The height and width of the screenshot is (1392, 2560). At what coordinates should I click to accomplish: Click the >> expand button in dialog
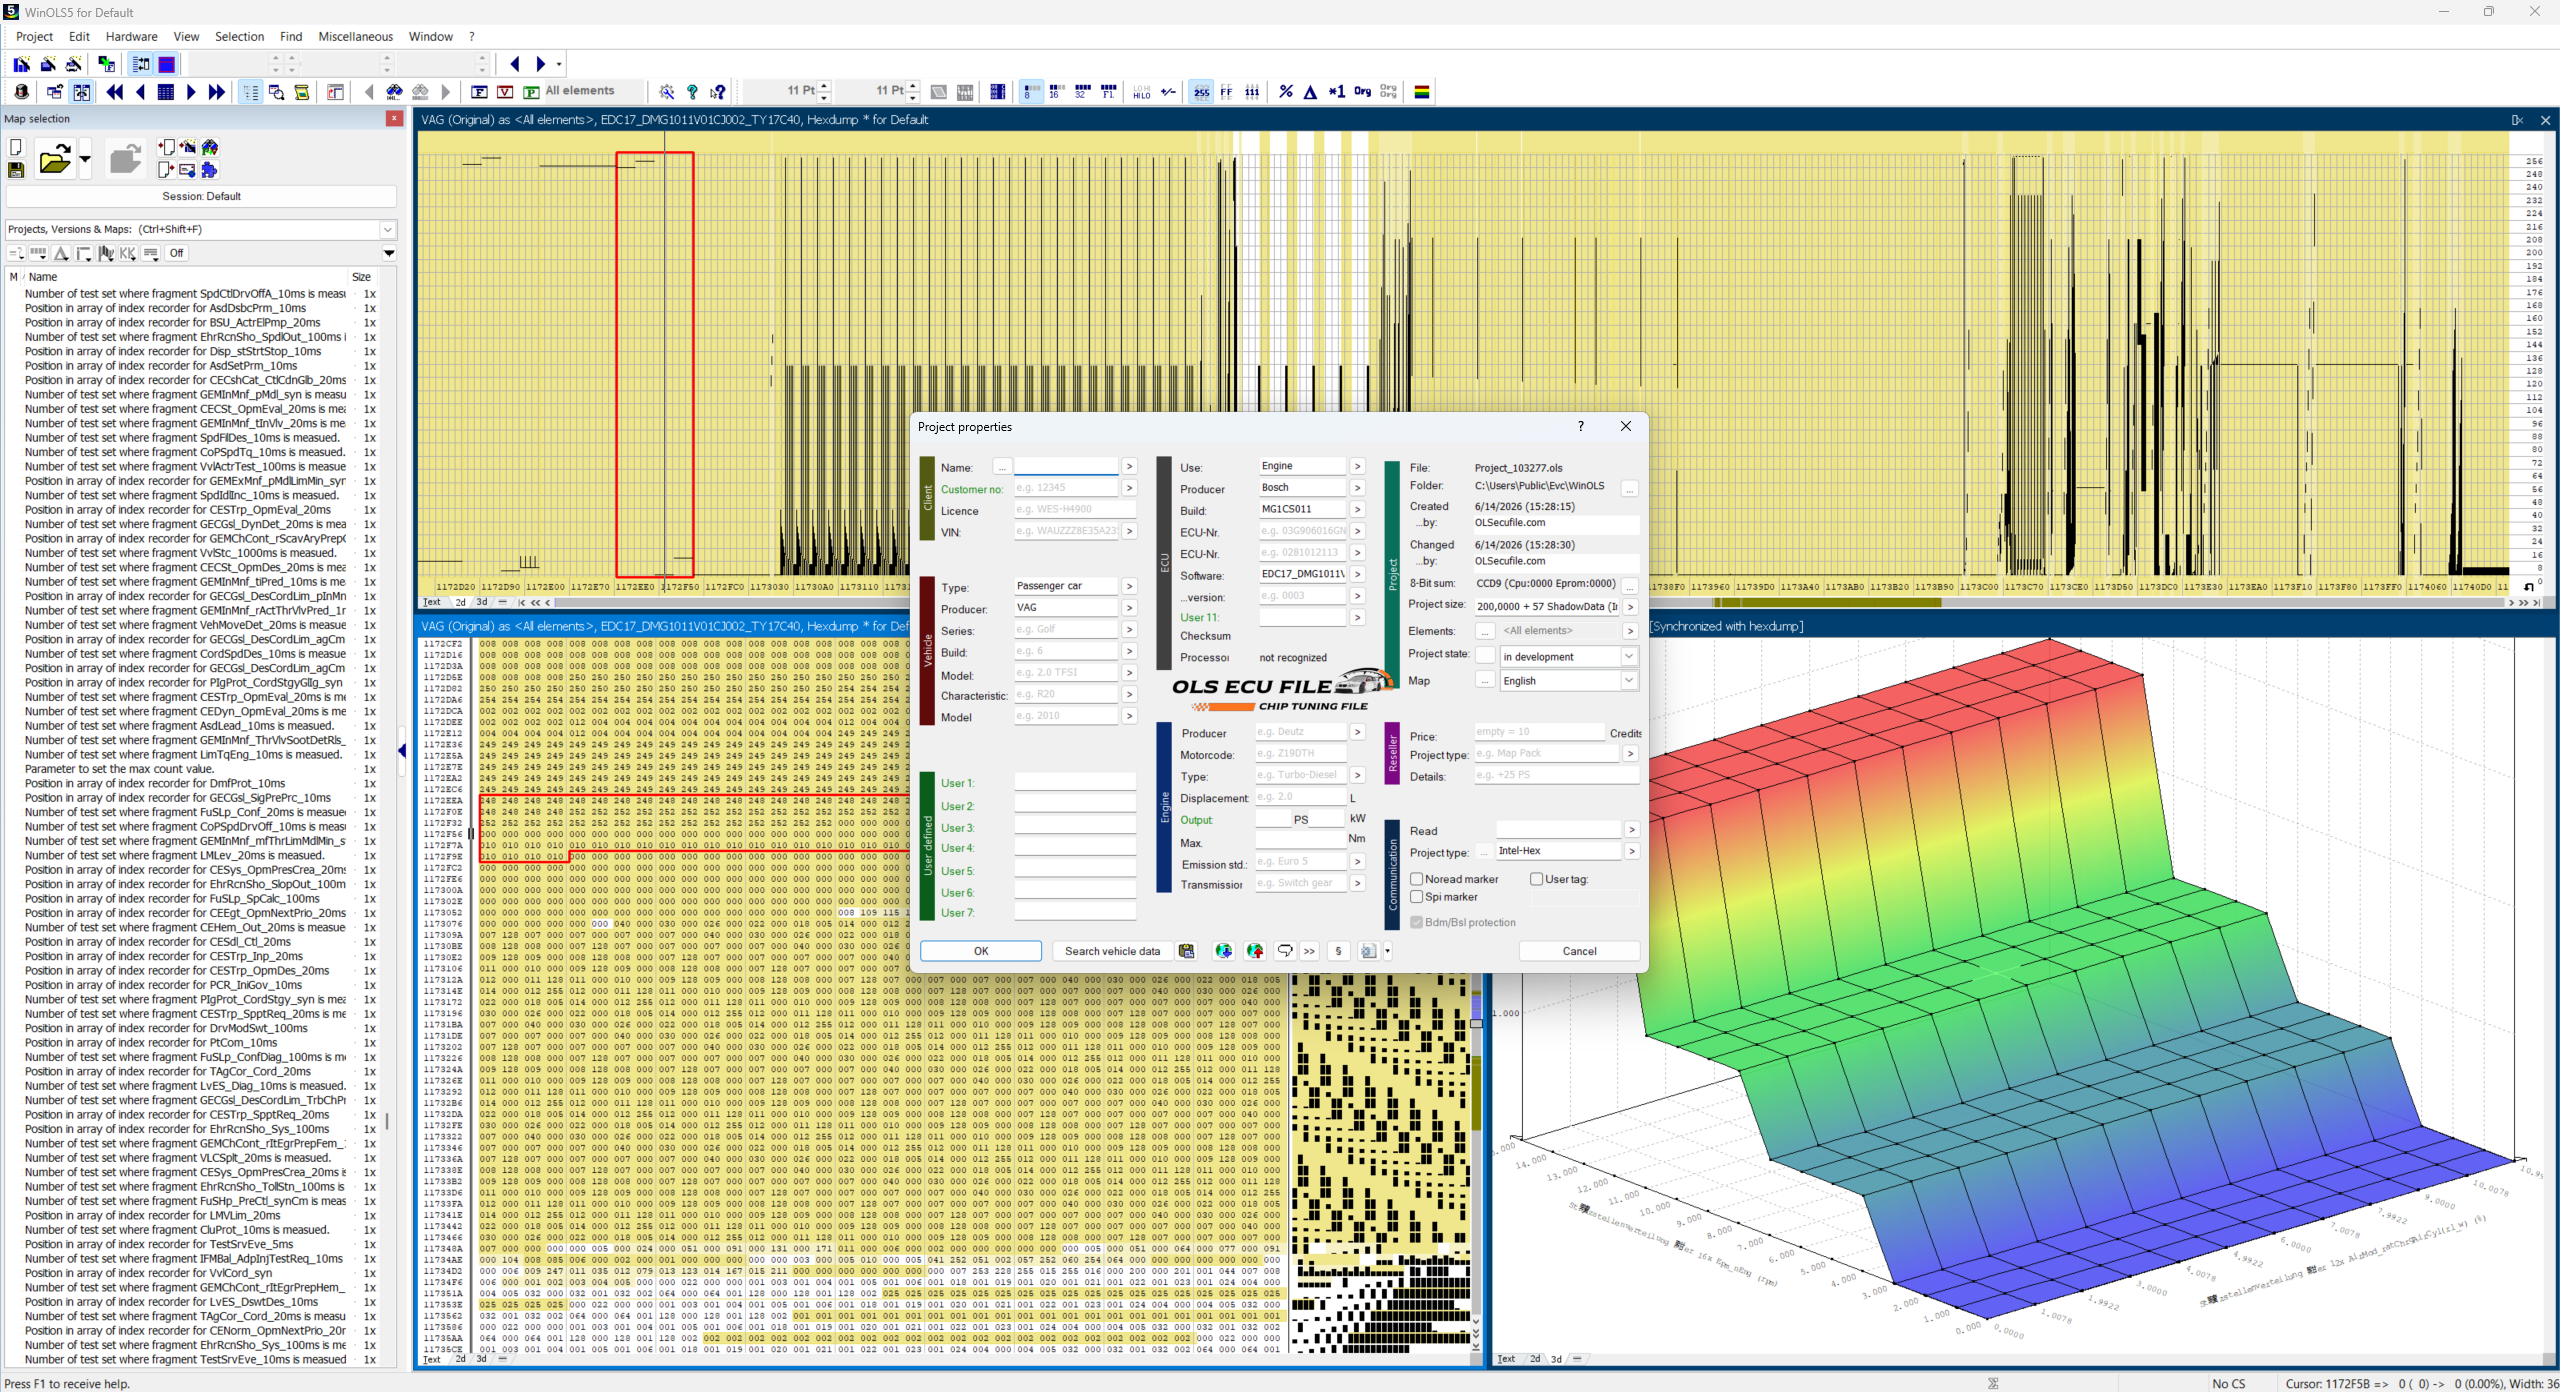click(x=1309, y=951)
